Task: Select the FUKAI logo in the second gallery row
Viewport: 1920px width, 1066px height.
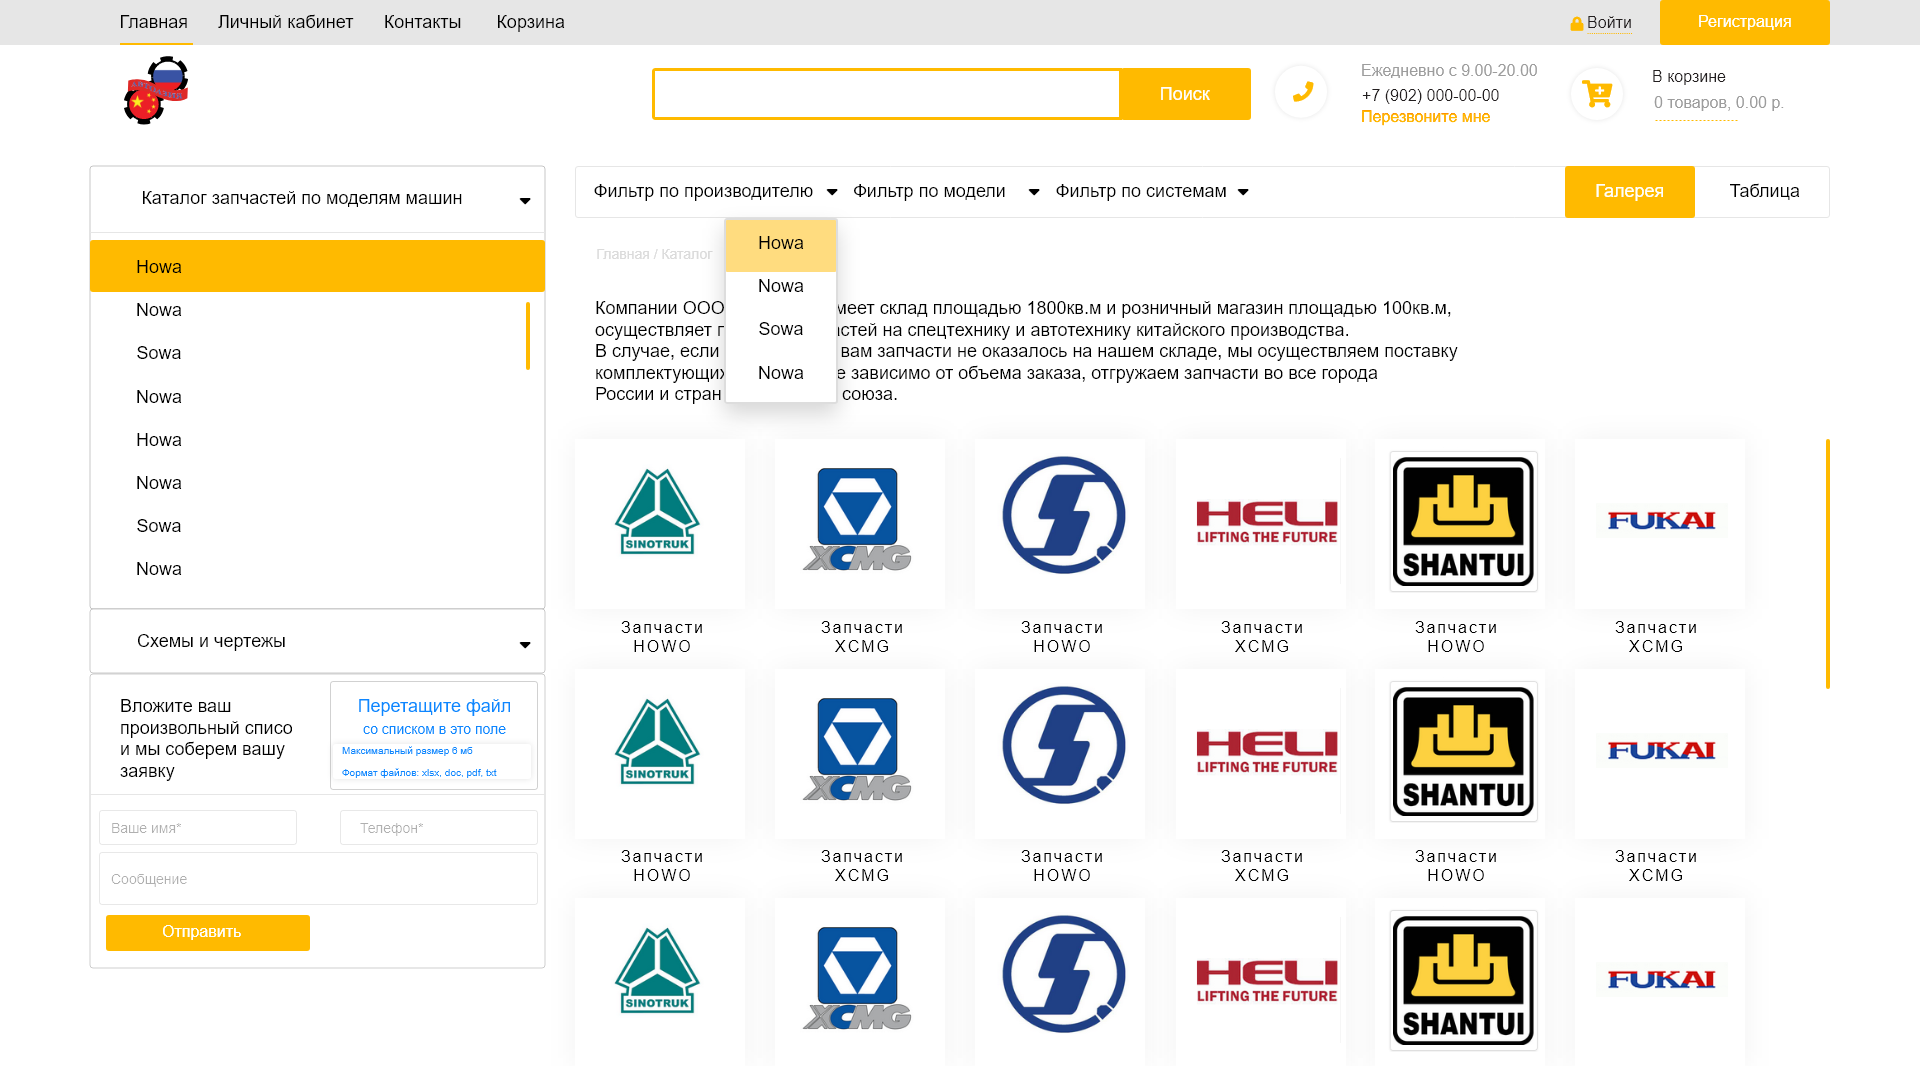Action: coord(1661,750)
